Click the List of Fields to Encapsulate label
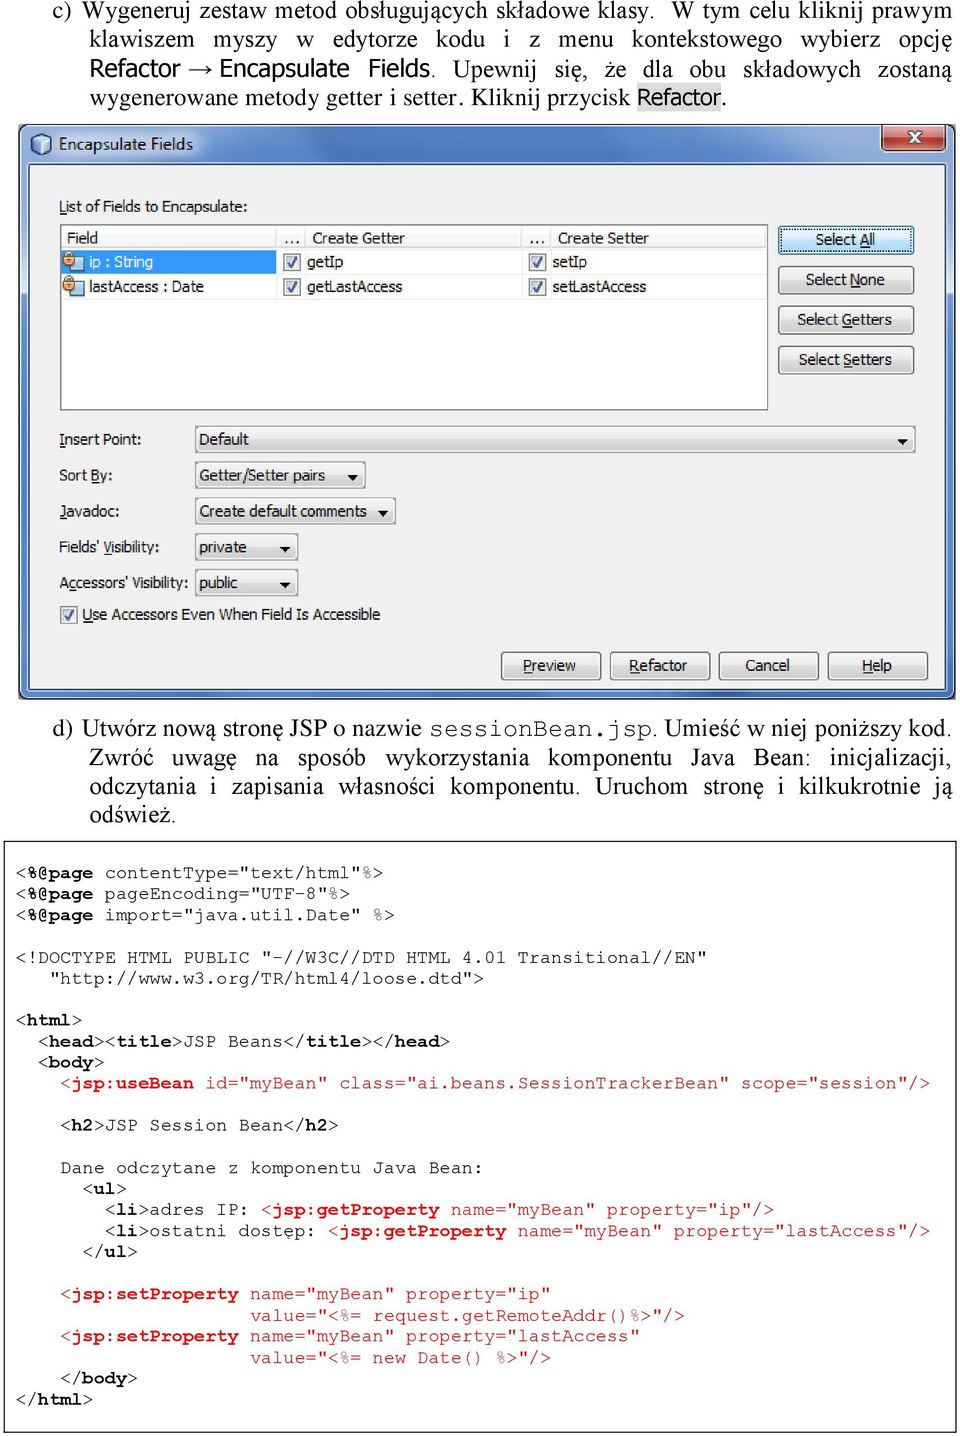 pyautogui.click(x=153, y=207)
